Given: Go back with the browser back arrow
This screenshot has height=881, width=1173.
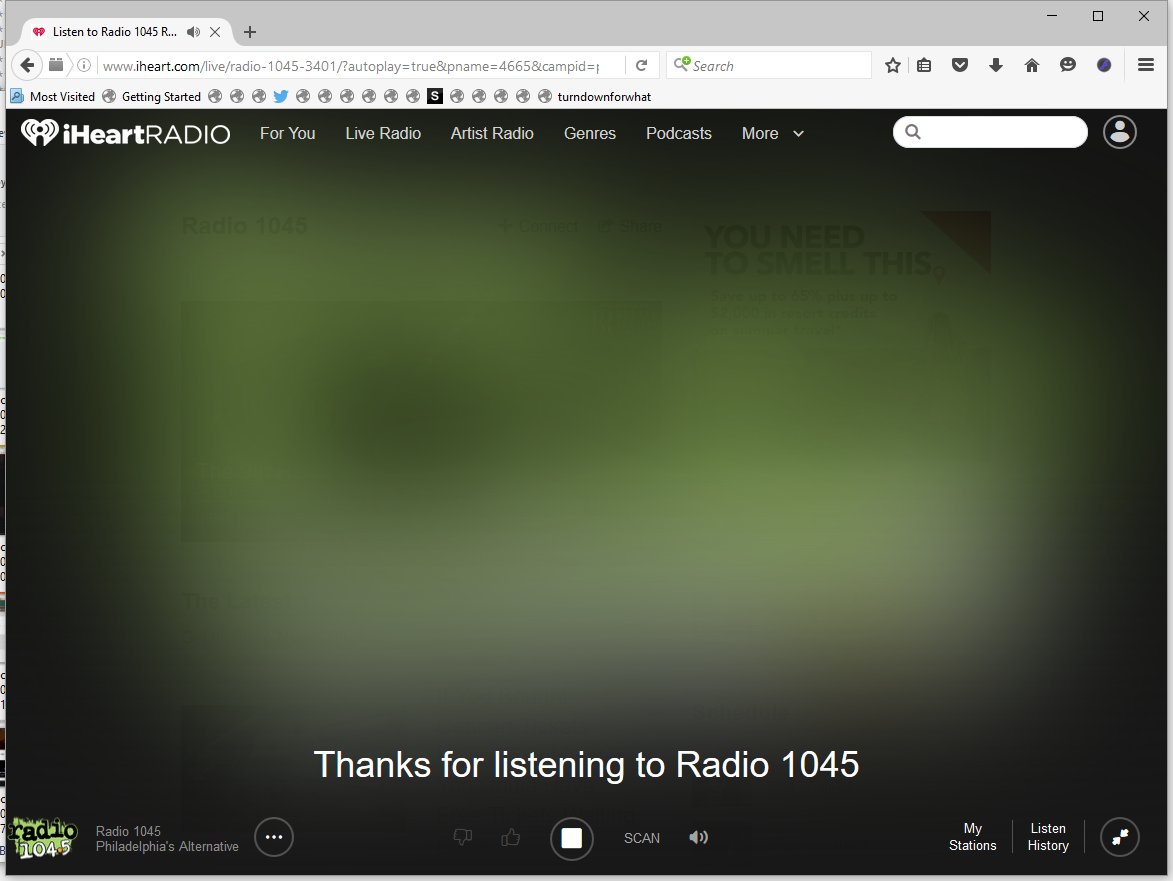Looking at the screenshot, I should (x=28, y=65).
